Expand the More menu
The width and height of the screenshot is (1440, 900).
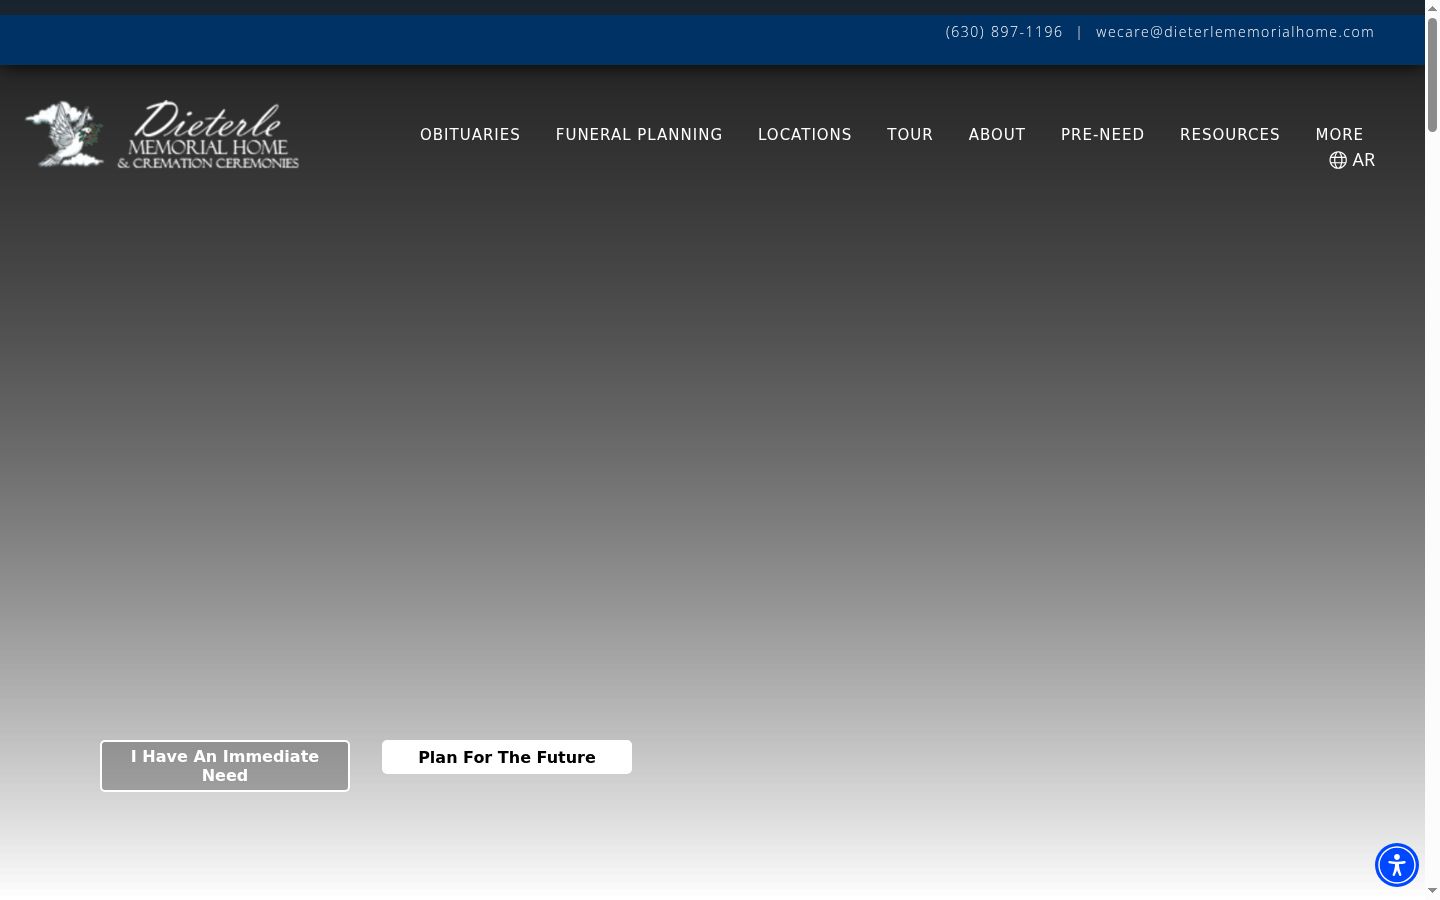click(x=1340, y=135)
